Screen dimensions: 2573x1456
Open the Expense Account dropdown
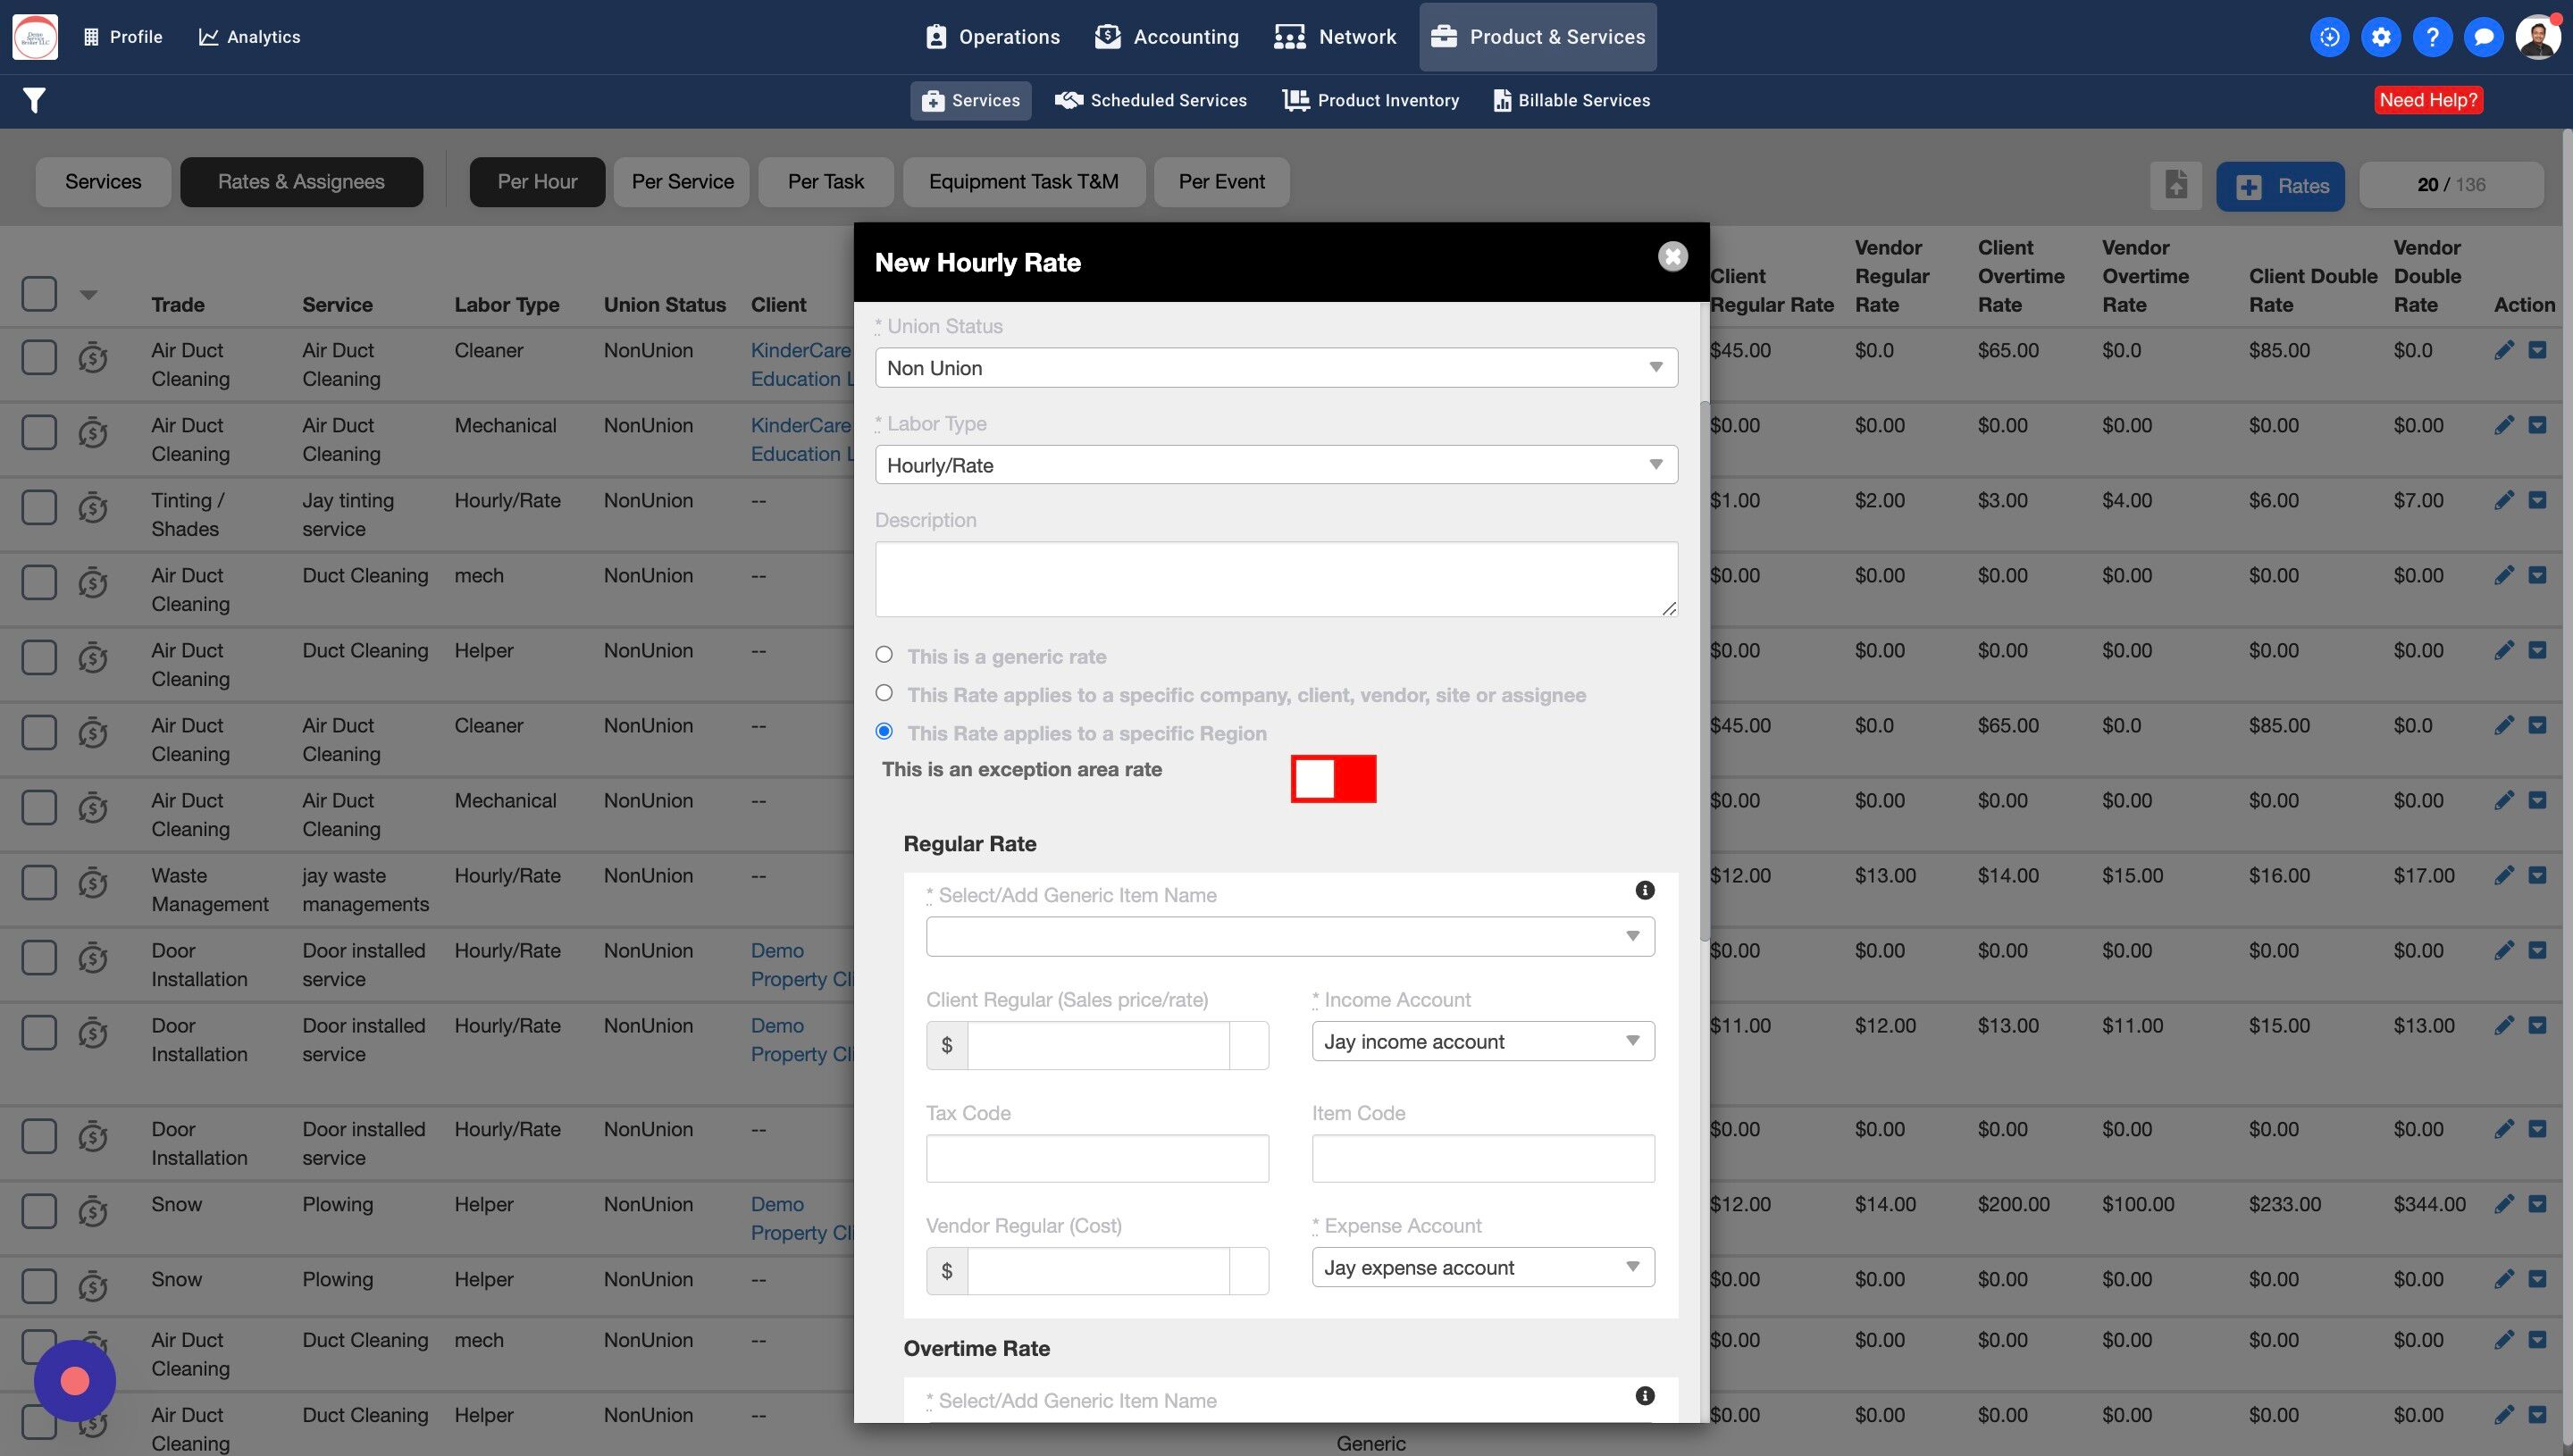[x=1482, y=1267]
